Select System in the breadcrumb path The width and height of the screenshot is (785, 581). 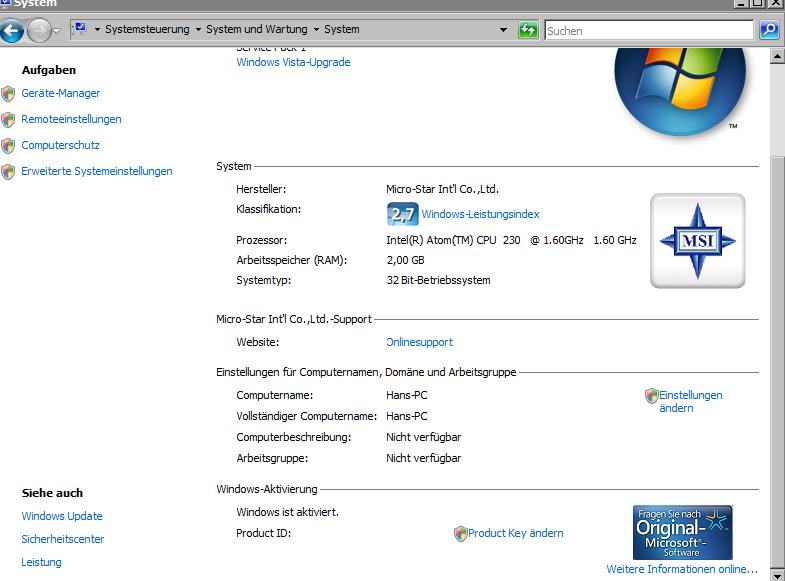pos(341,30)
